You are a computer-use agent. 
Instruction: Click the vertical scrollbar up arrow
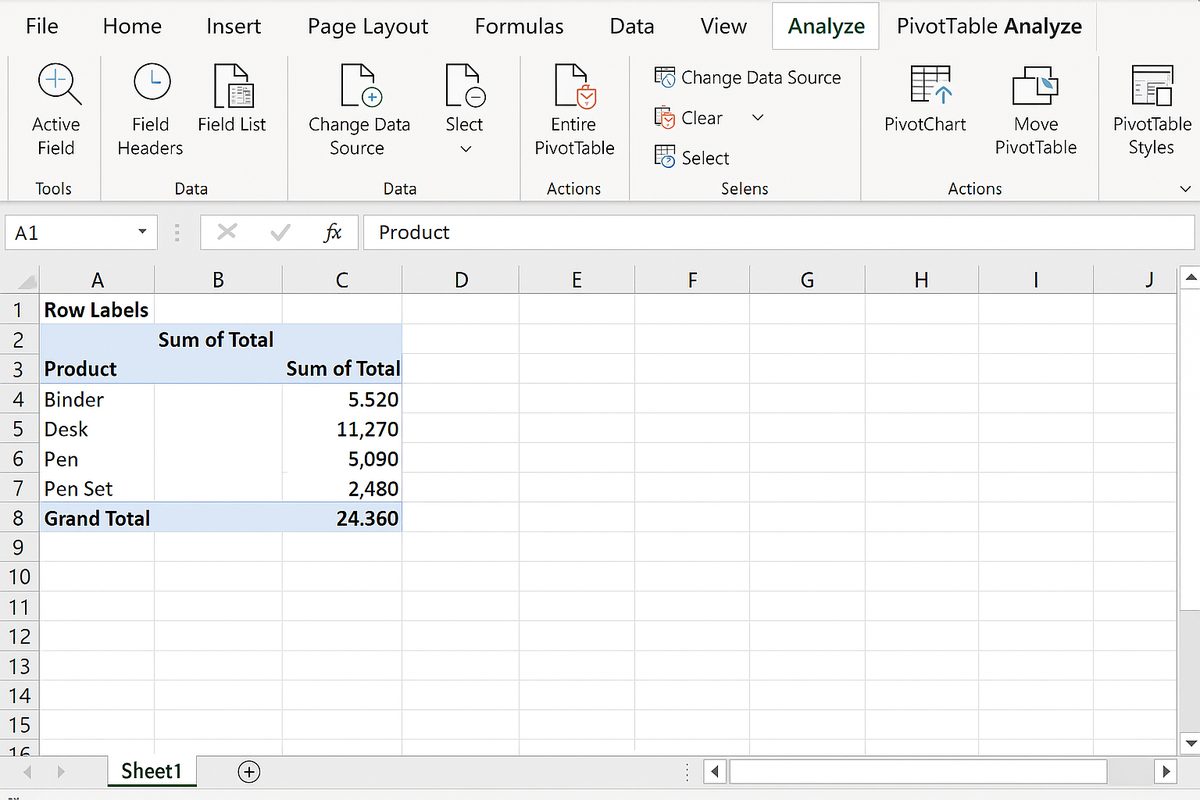[x=1189, y=277]
